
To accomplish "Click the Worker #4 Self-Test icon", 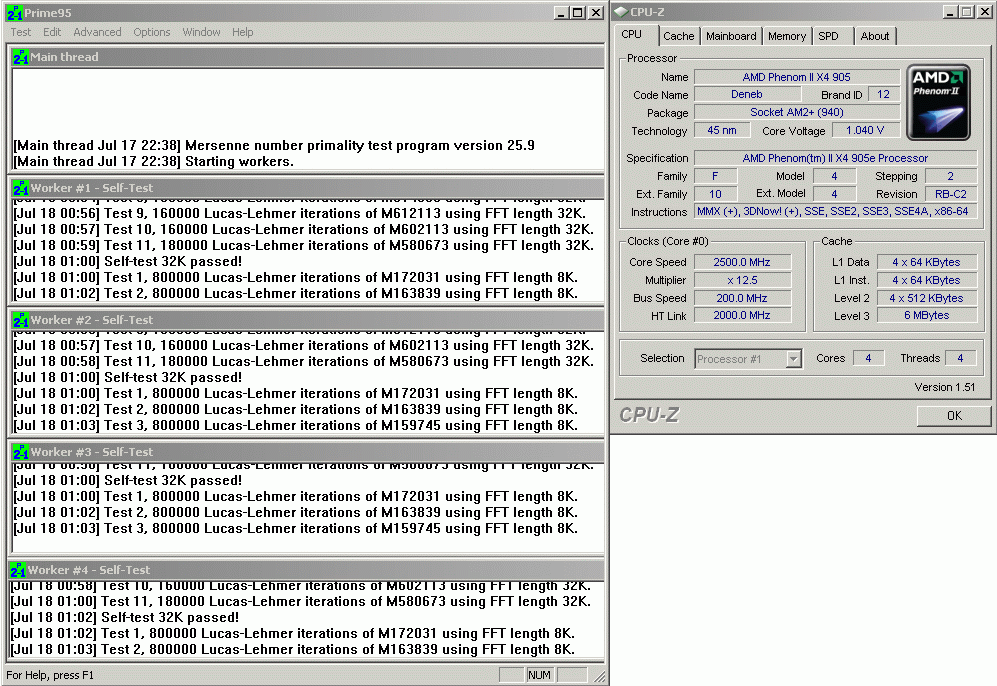I will [18, 570].
